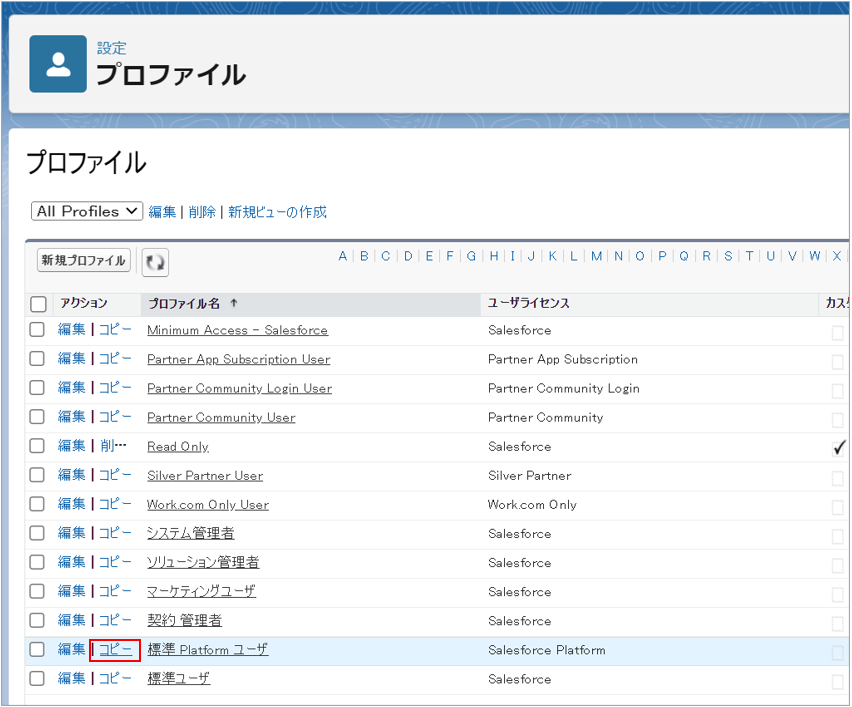852x707 pixels.
Task: Filter list by letter A
Action: coord(343,256)
